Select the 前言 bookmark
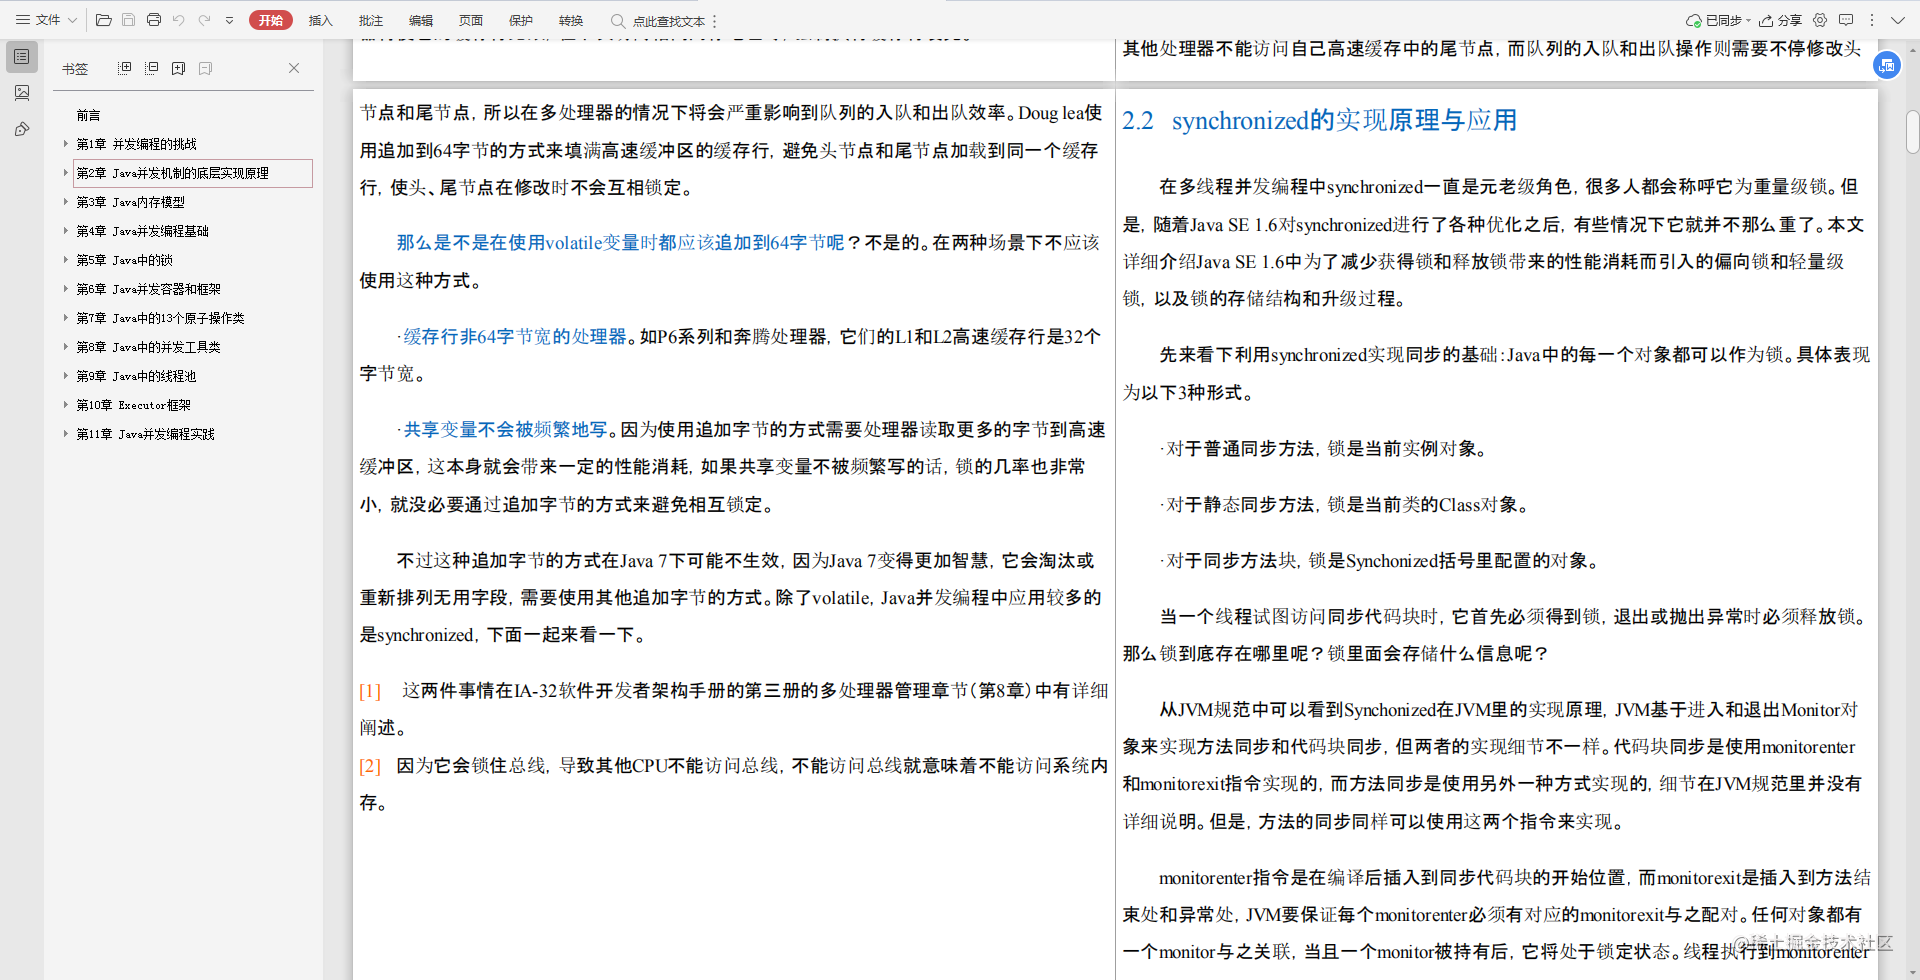1920x980 pixels. point(89,116)
